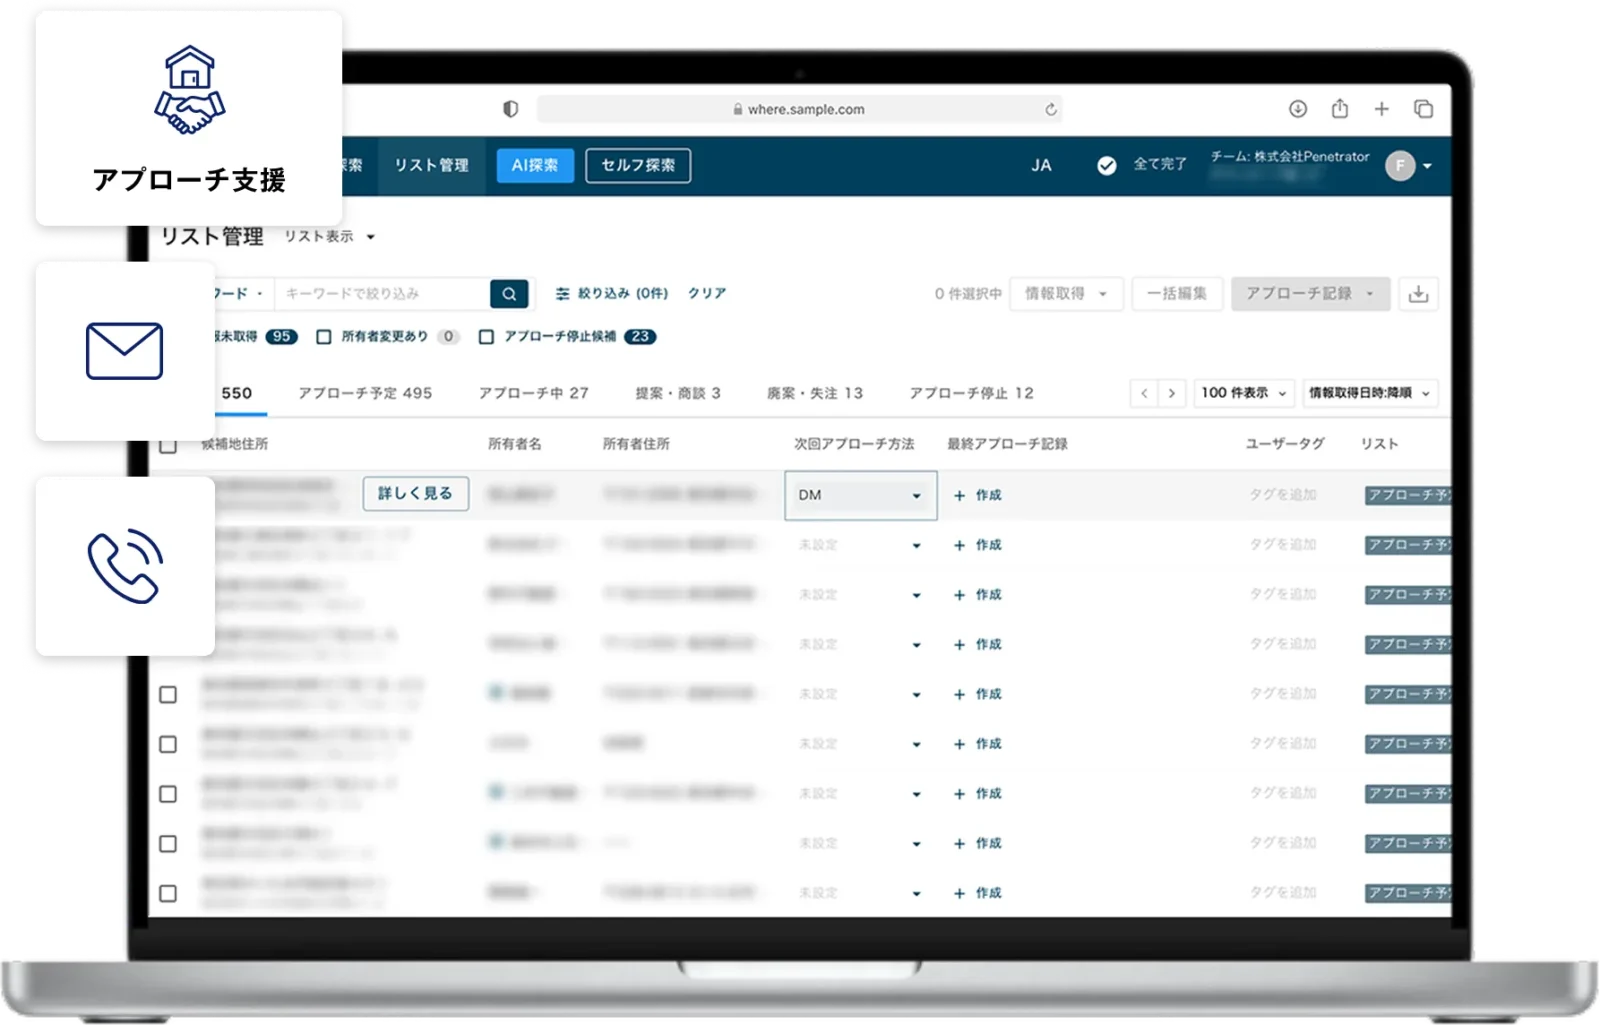Click the browser new tab plus icon
Image resolution: width=1600 pixels, height=1025 pixels.
click(1381, 109)
